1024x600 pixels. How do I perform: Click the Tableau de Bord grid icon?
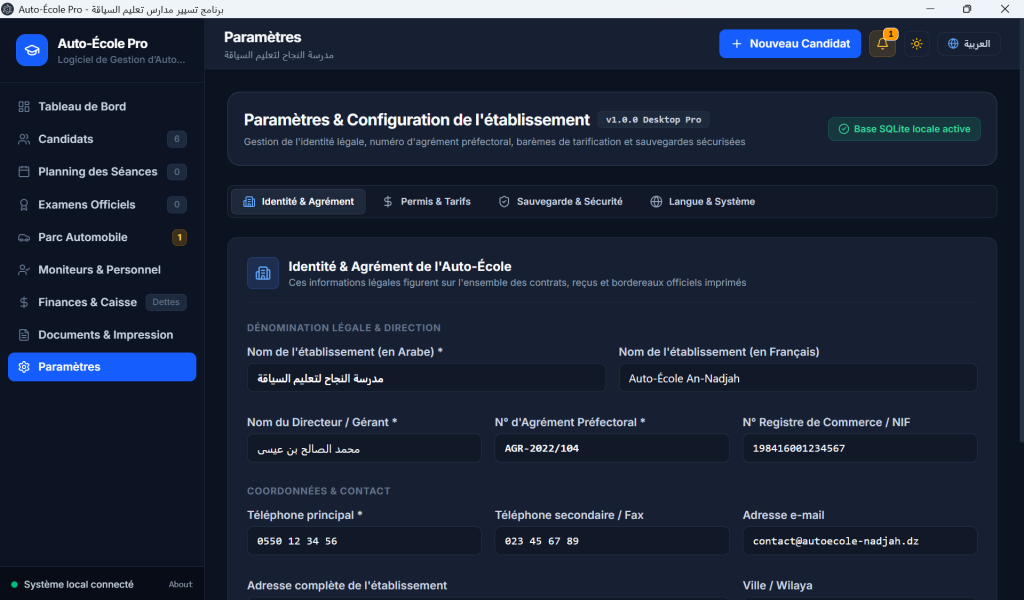(24, 106)
